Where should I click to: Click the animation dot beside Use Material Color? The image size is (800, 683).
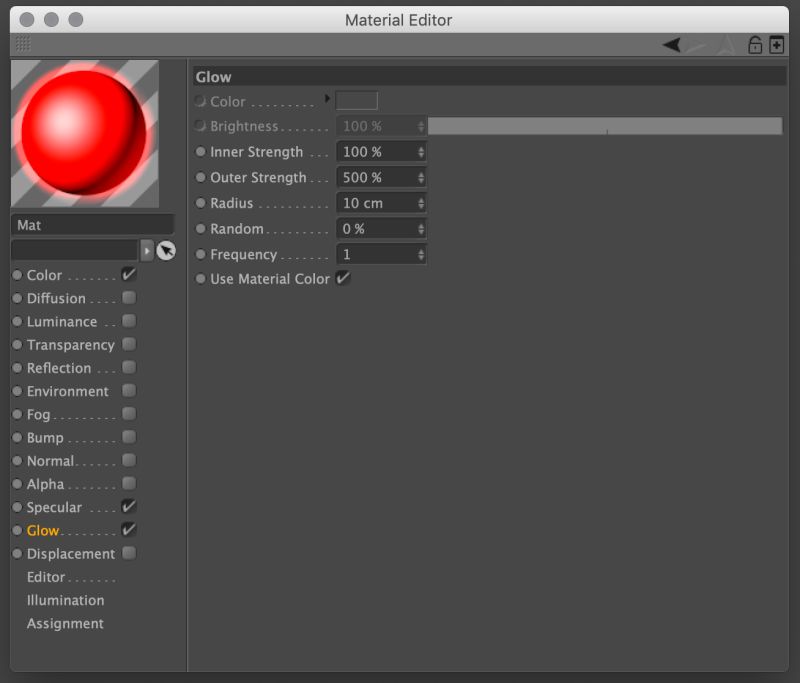point(201,279)
